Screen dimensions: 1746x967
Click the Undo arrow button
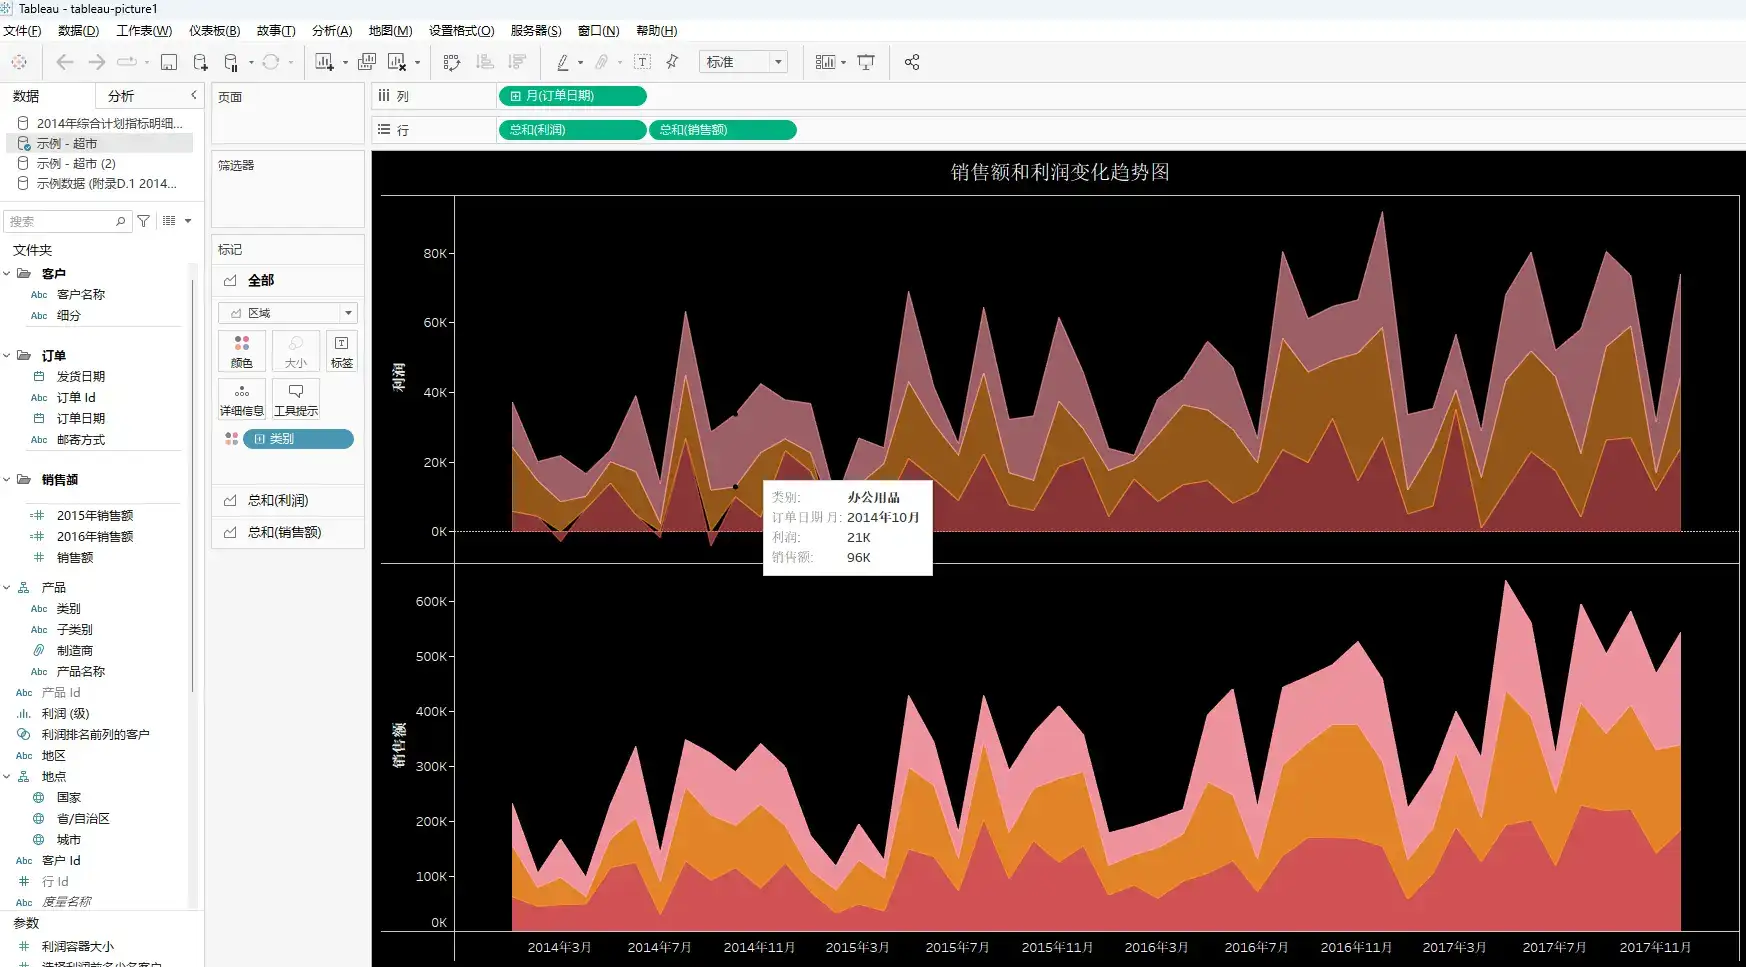[64, 62]
